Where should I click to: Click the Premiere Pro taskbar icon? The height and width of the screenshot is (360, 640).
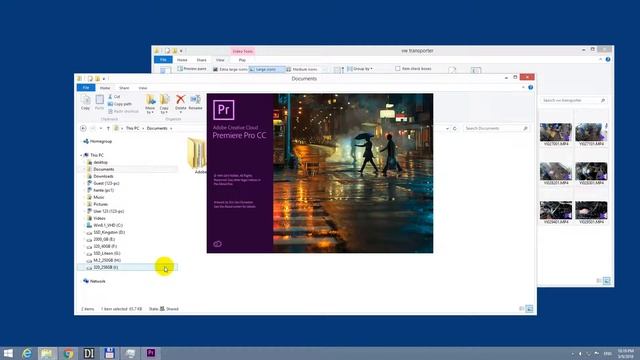point(151,353)
